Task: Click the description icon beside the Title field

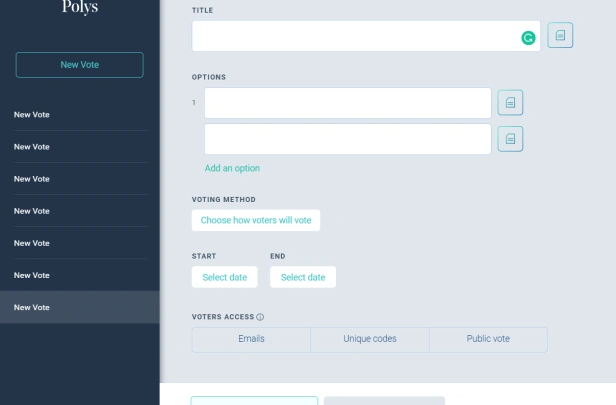Action: point(560,35)
